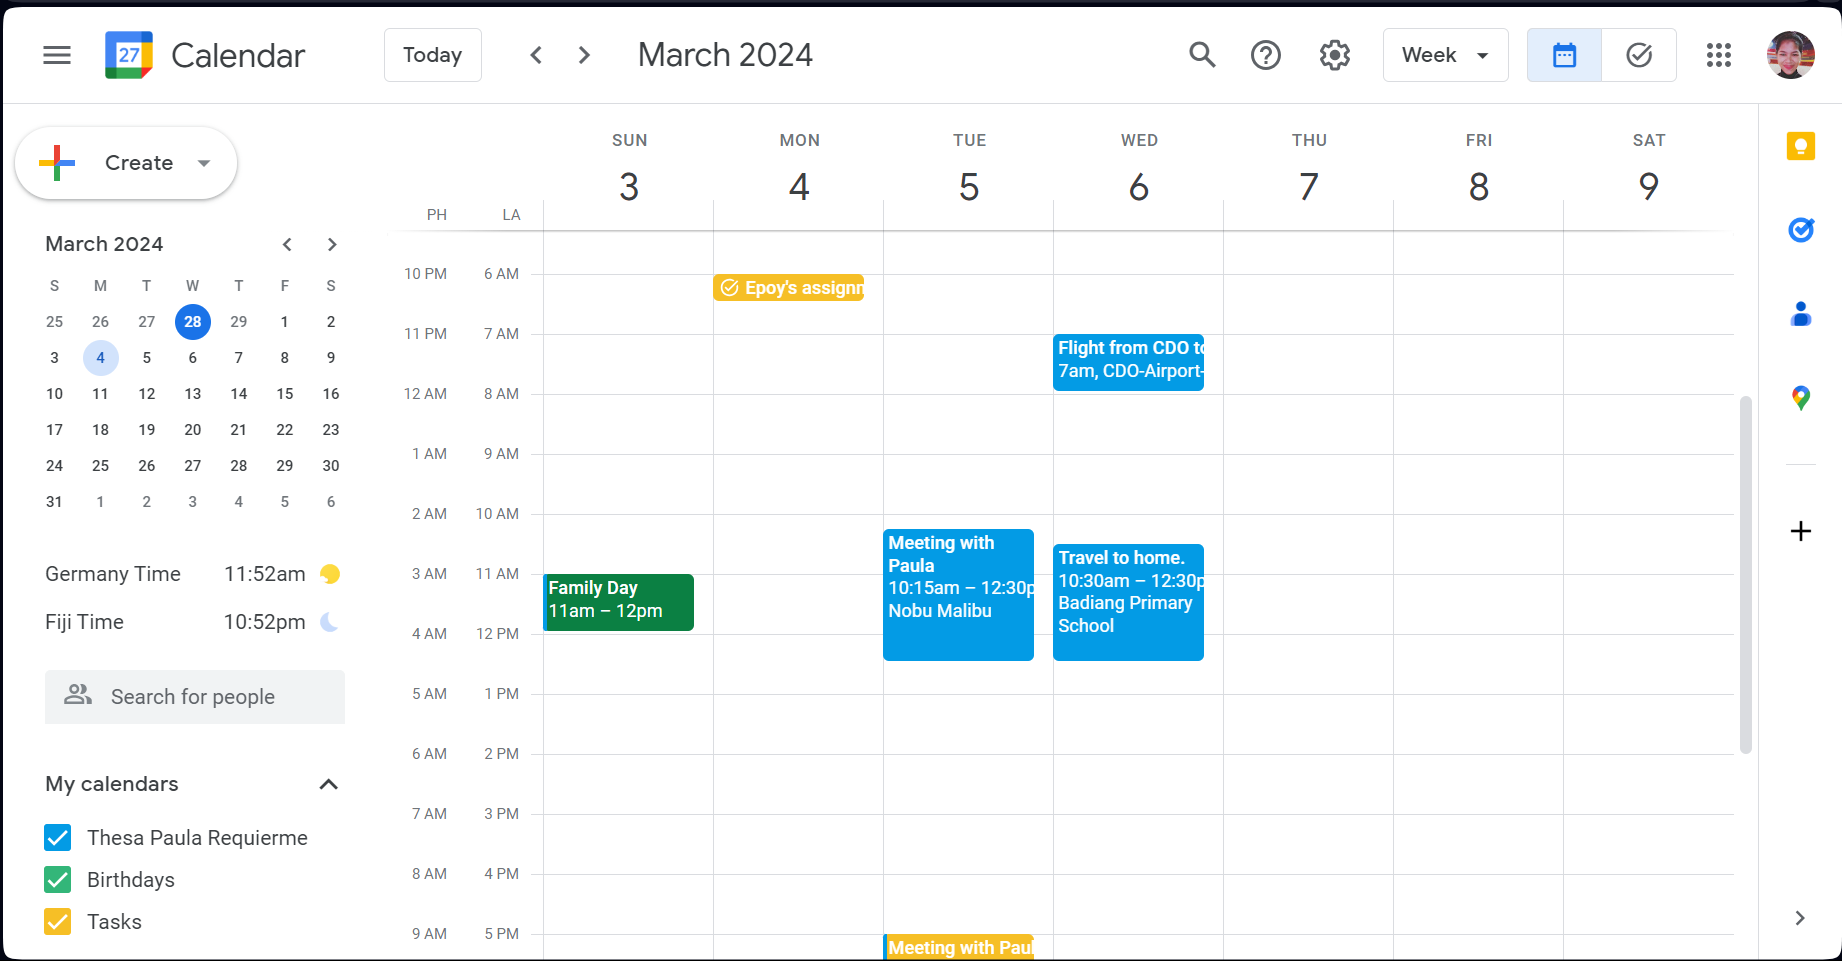Open Google Keep in side panel

pyautogui.click(x=1801, y=147)
